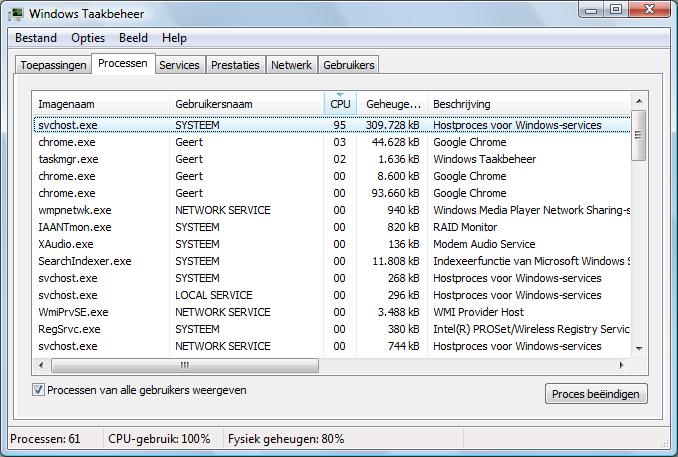
Task: Select the SearchIndexer.exe process
Action: [x=332, y=261]
